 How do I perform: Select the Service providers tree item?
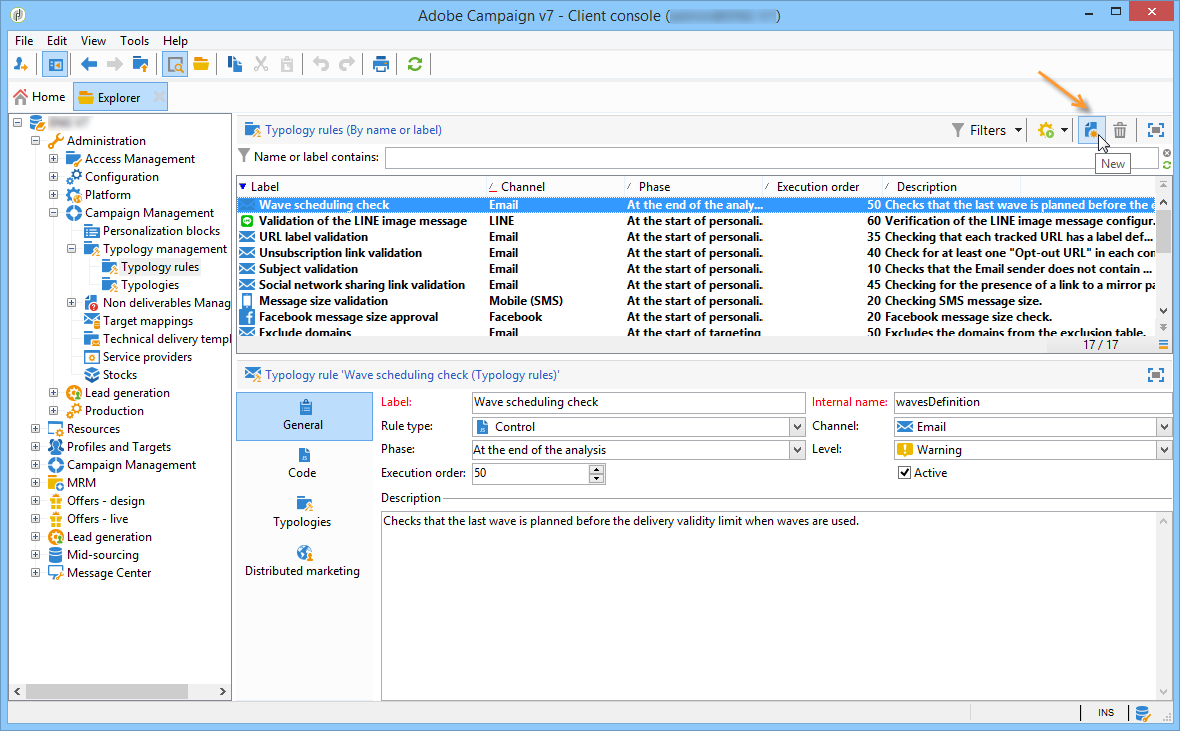pyautogui.click(x=147, y=357)
